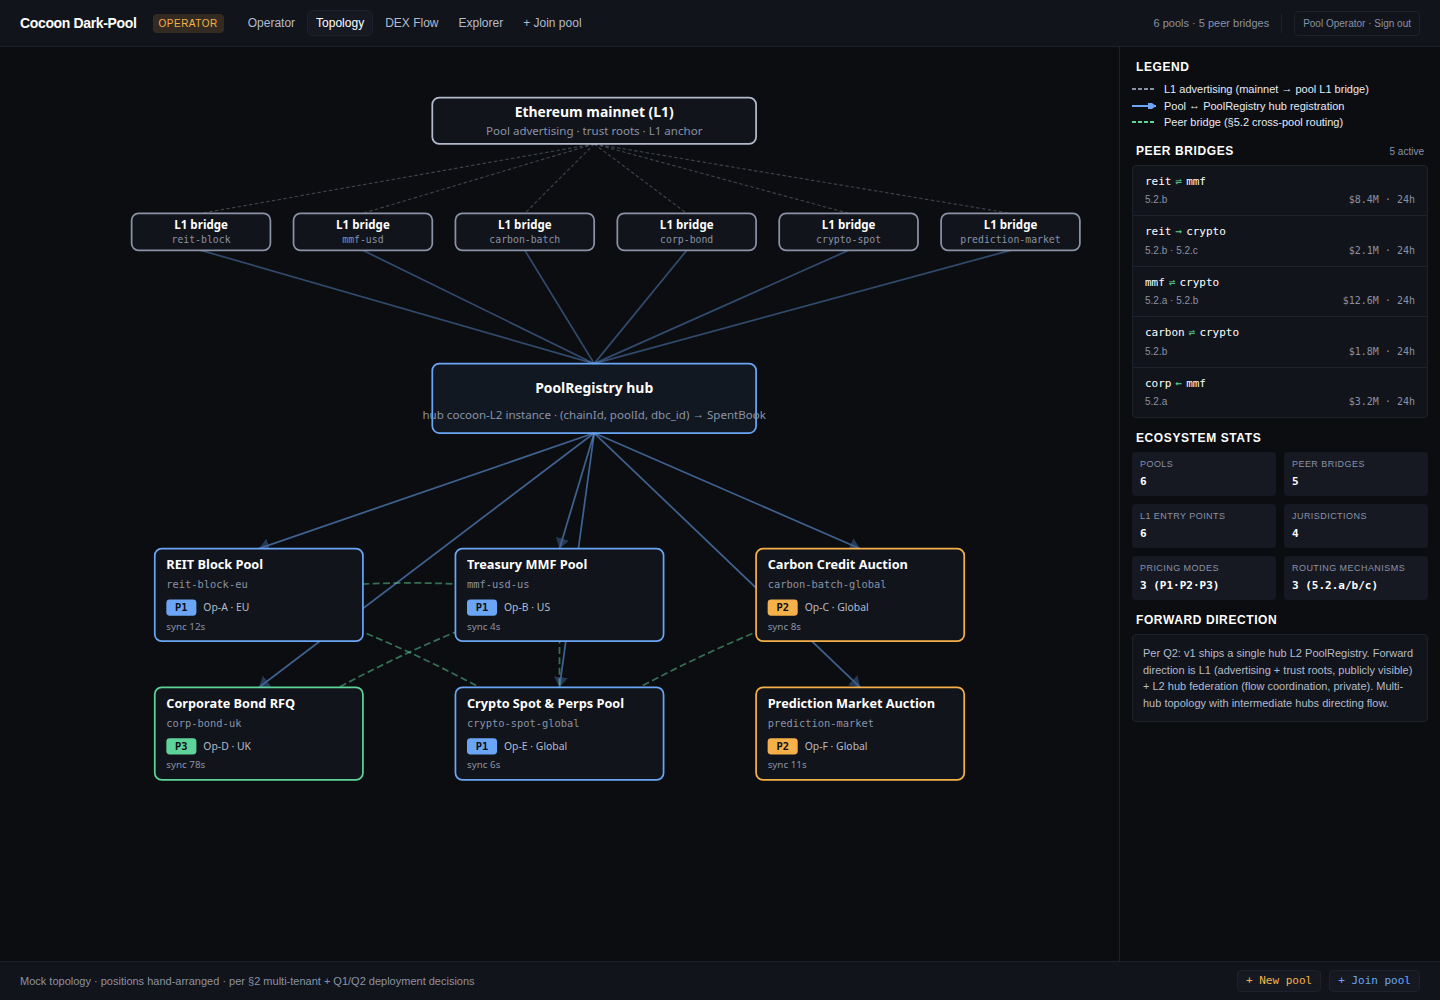Click the 'Mock topology' footer note
Screen dimensions: 1440x1000
point(247,981)
